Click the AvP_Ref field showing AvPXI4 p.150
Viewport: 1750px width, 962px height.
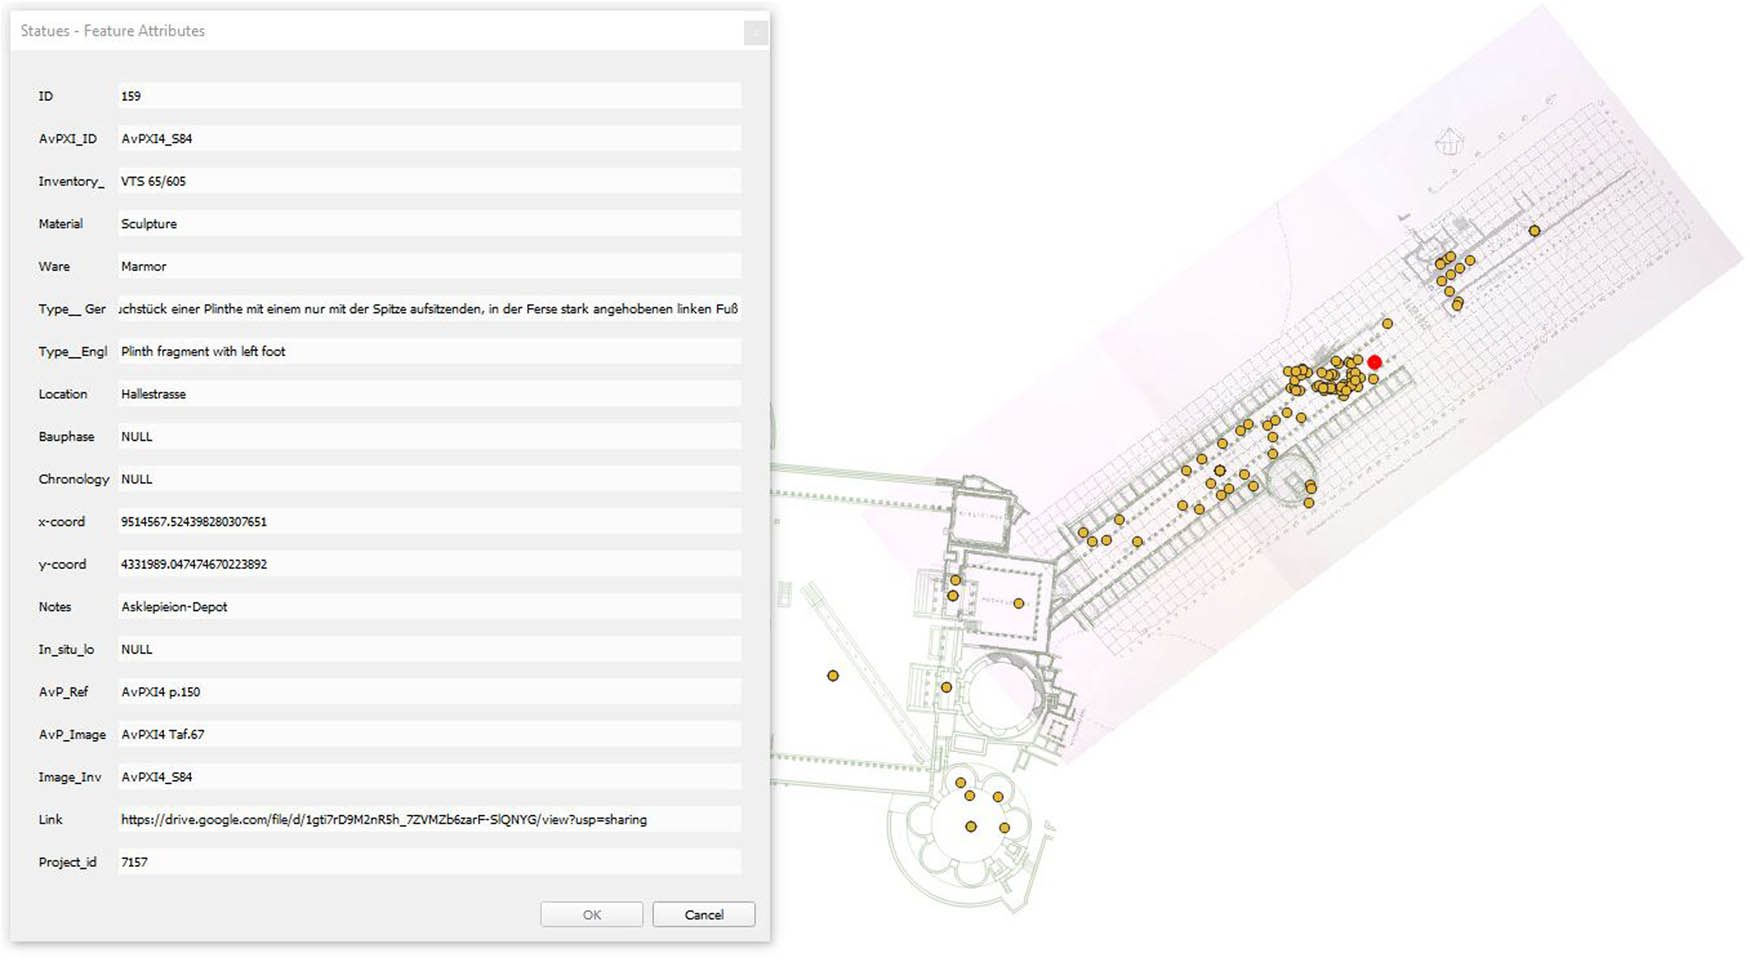pyautogui.click(x=430, y=691)
